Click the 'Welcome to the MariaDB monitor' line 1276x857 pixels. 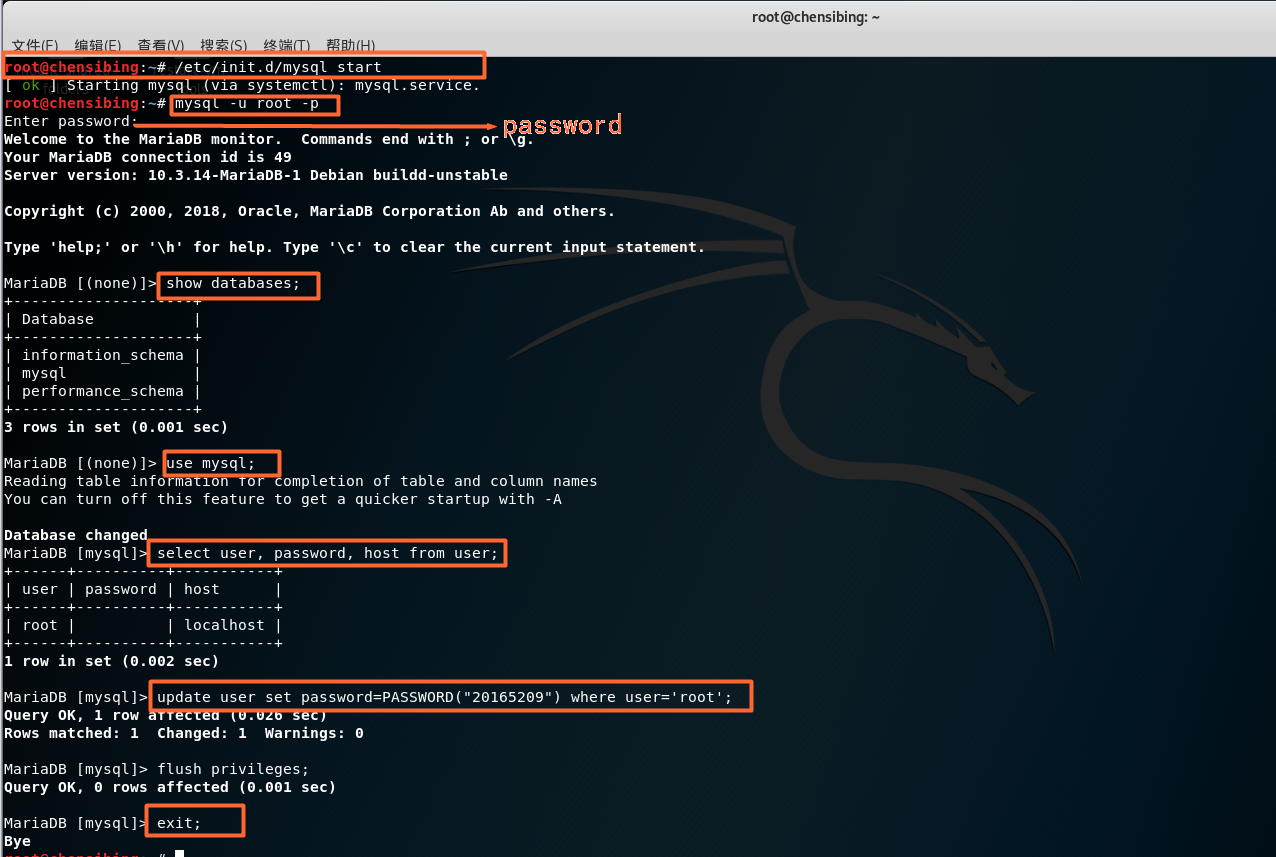[269, 139]
